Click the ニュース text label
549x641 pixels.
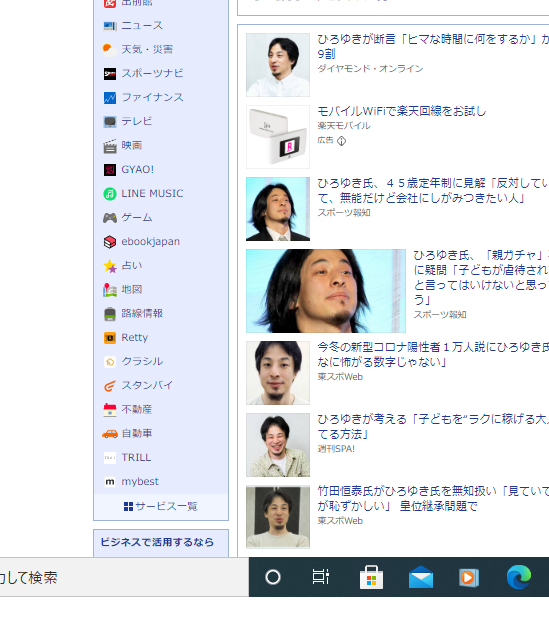[142, 26]
